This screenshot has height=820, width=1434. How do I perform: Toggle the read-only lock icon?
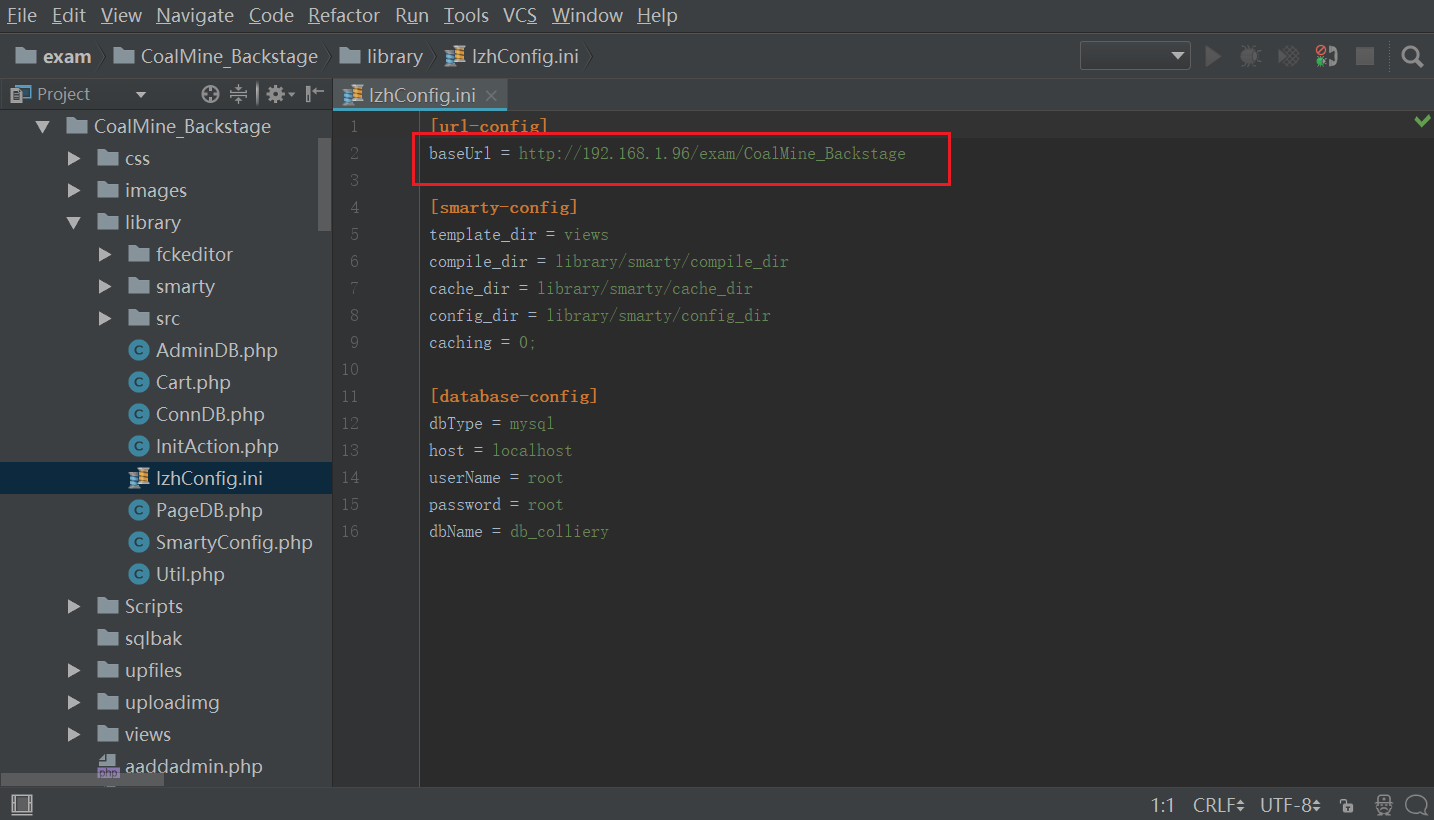tap(1347, 805)
